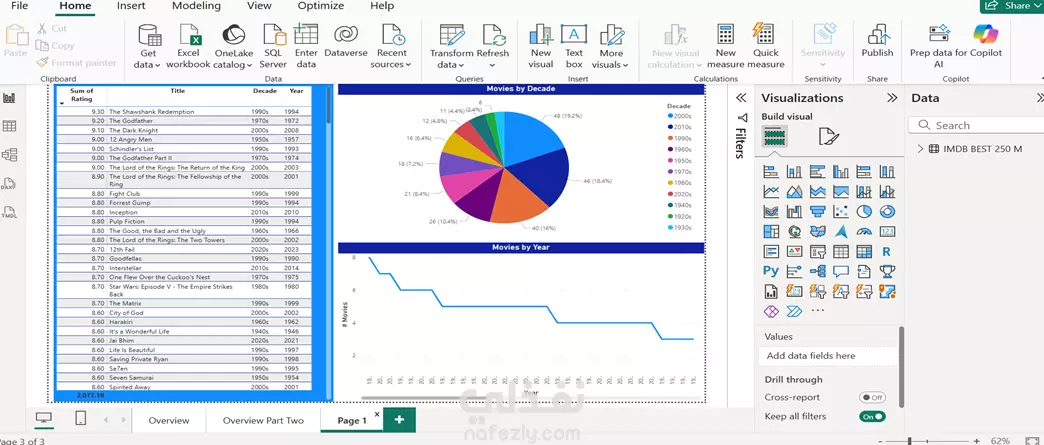Collapse the Visualizations pane
This screenshot has width=1044, height=445.
[x=892, y=98]
